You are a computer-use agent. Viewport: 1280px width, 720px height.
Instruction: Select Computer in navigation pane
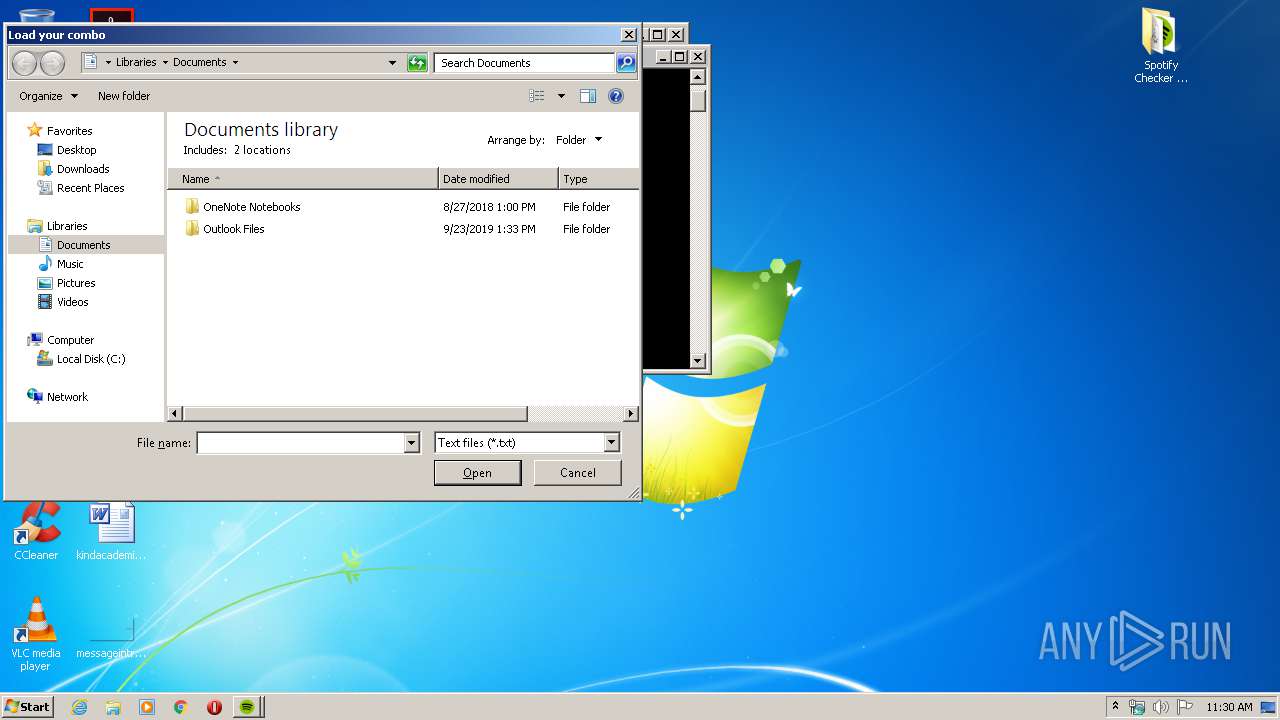(70, 340)
